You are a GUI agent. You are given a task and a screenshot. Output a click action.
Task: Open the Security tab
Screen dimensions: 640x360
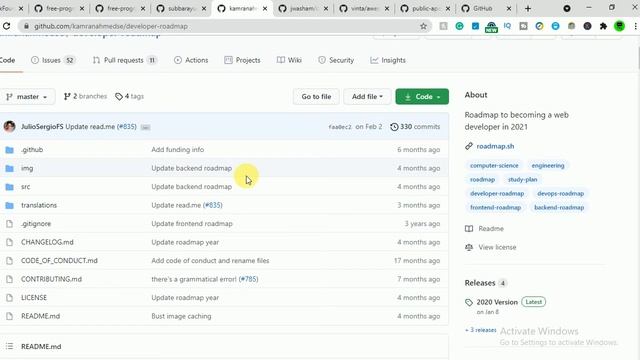click(336, 60)
